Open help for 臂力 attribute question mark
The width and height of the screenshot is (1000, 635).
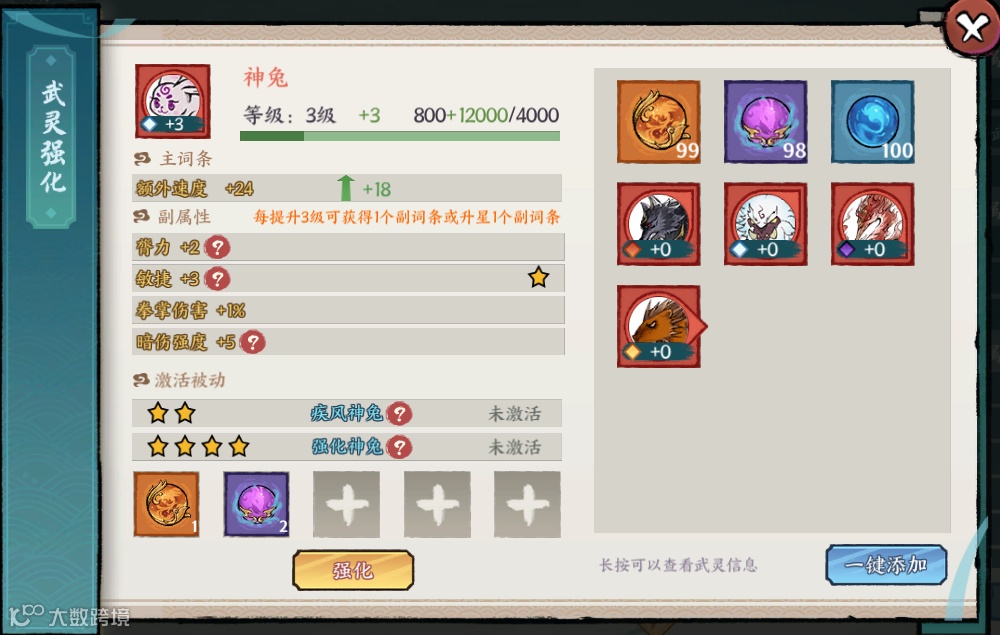coord(217,247)
